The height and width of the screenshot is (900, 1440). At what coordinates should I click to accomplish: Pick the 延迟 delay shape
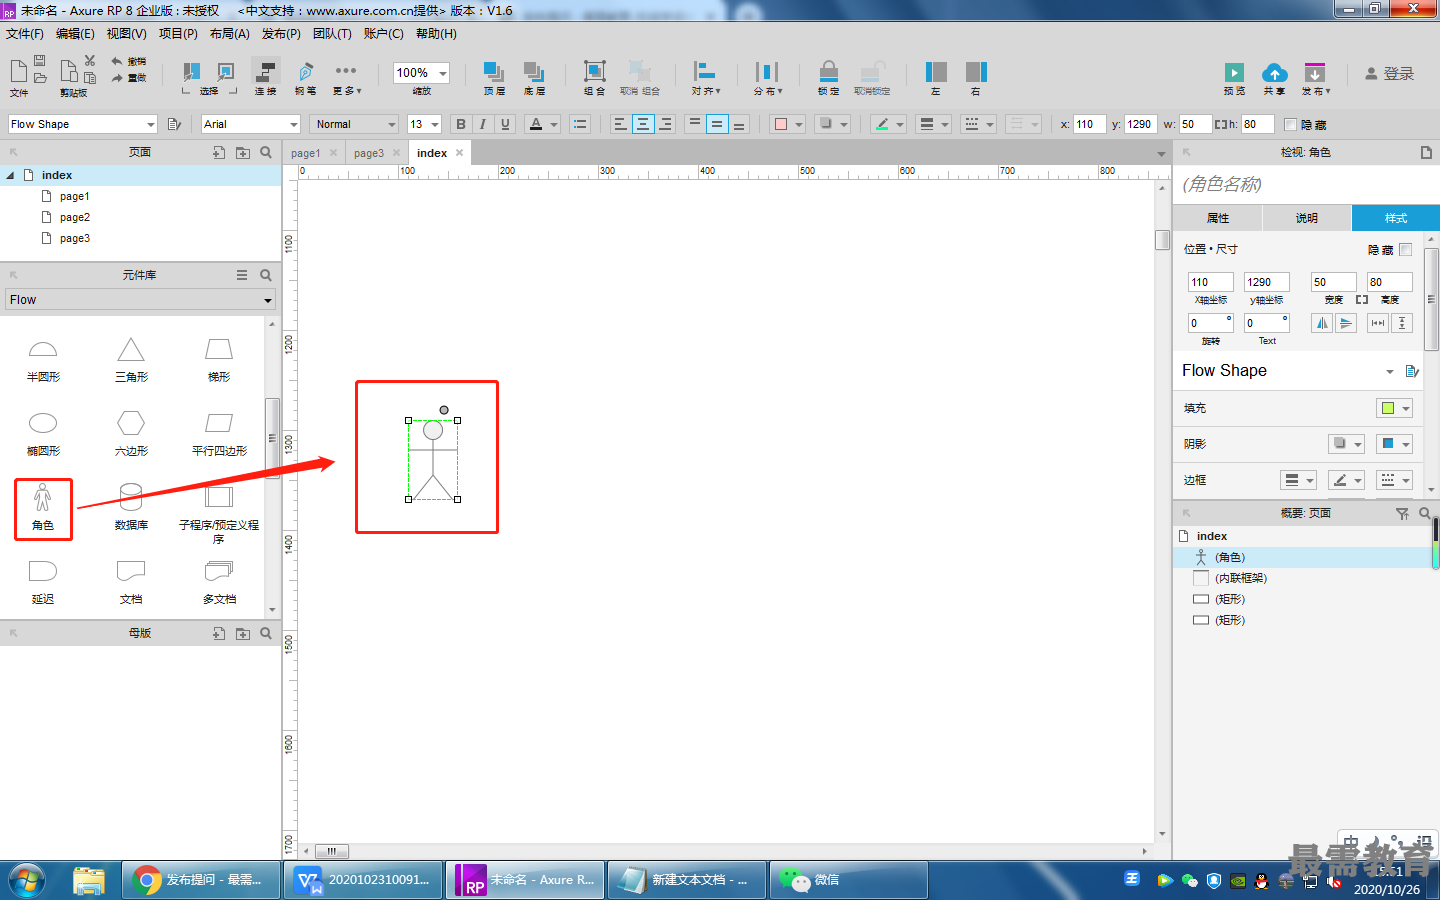43,582
